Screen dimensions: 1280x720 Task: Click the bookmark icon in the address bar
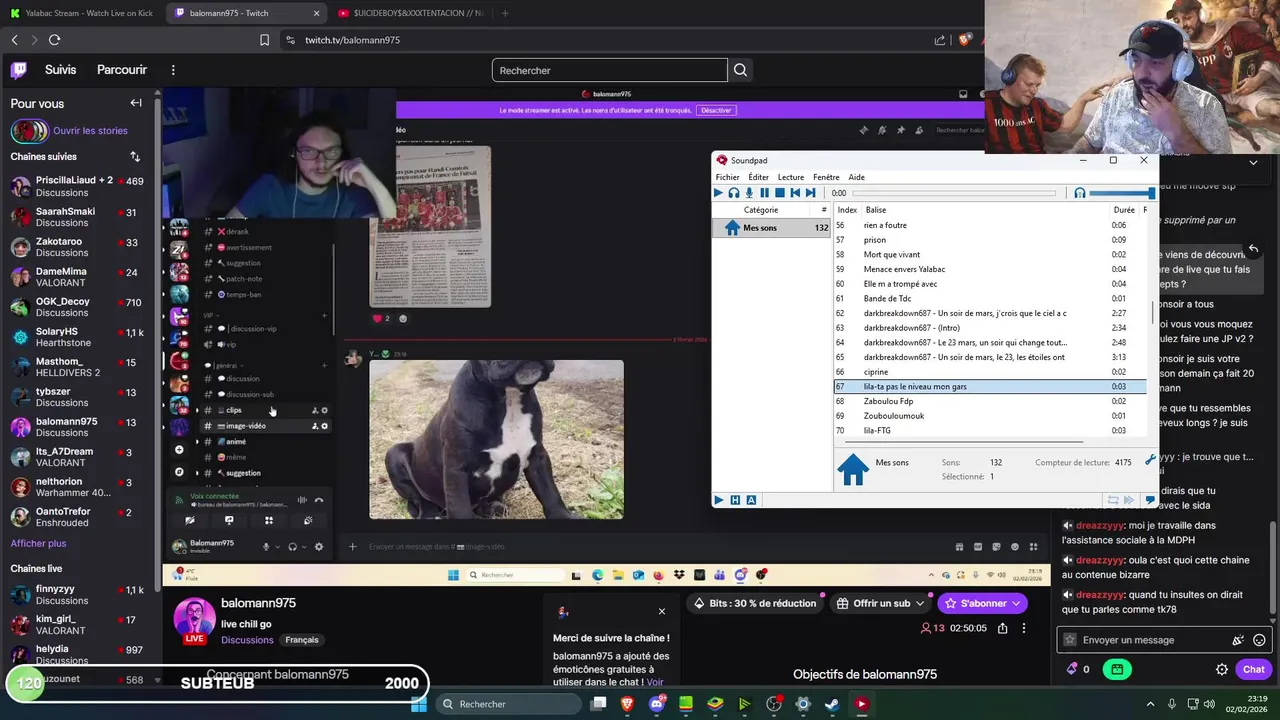pos(264,40)
